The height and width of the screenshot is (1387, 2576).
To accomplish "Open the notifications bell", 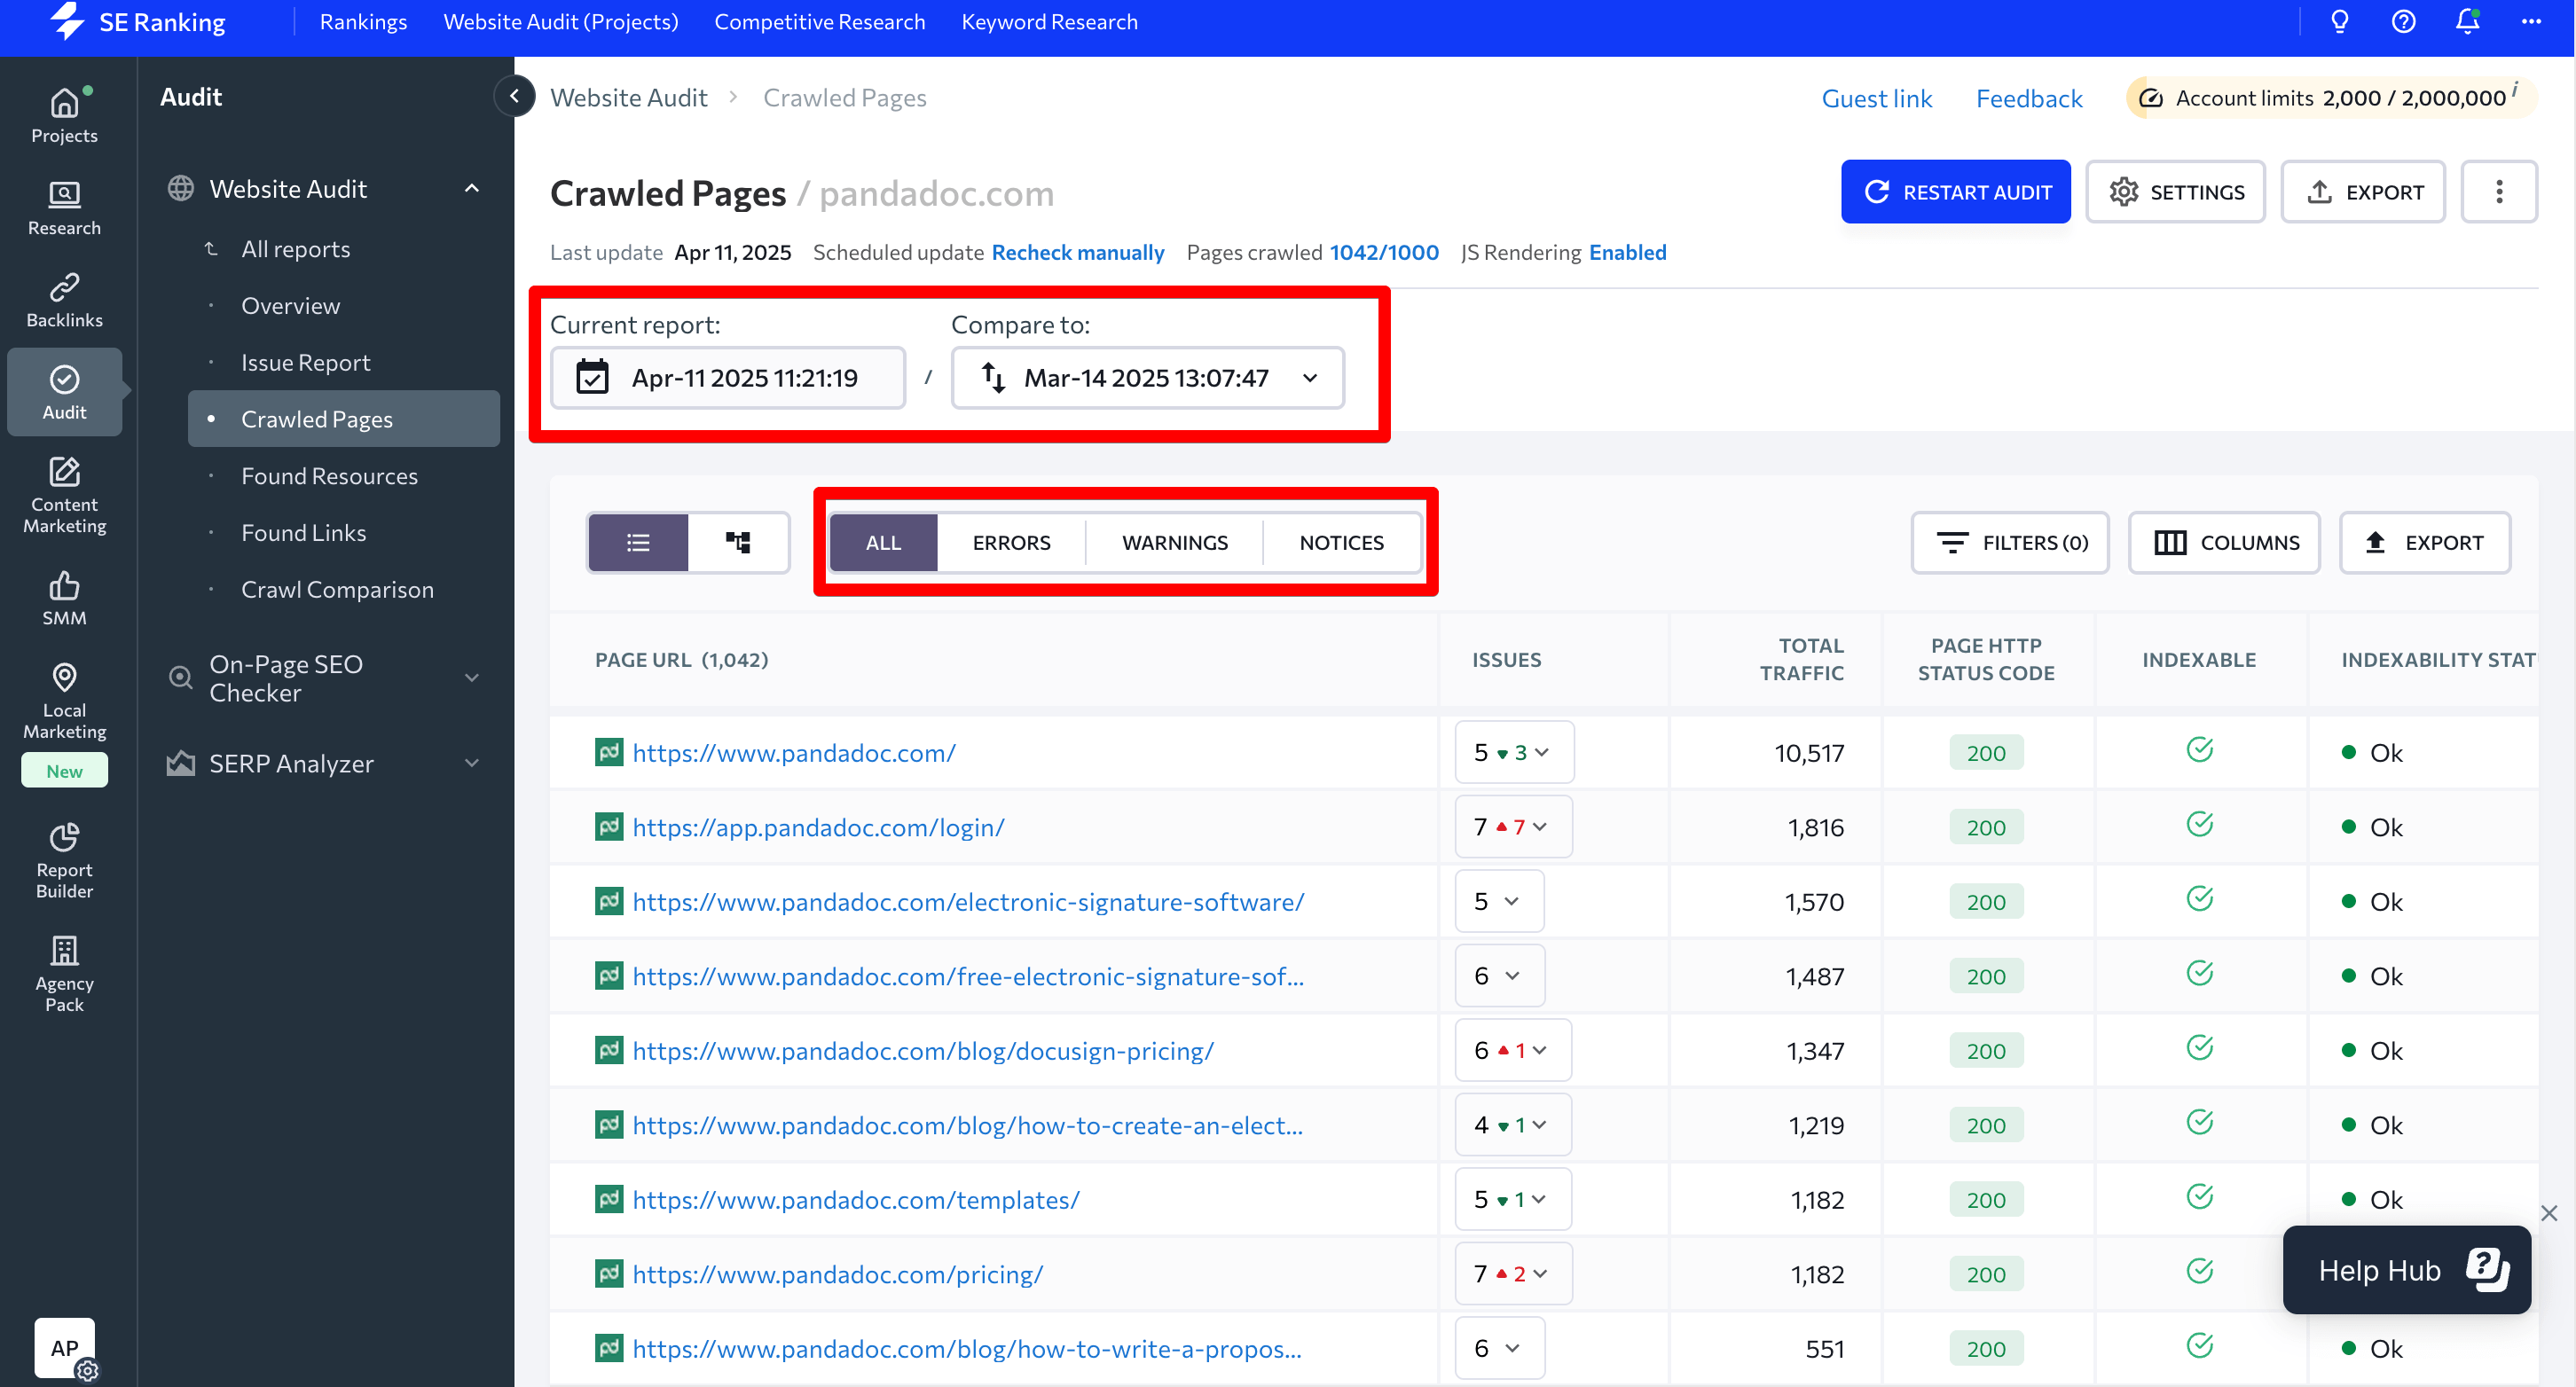I will (2467, 22).
